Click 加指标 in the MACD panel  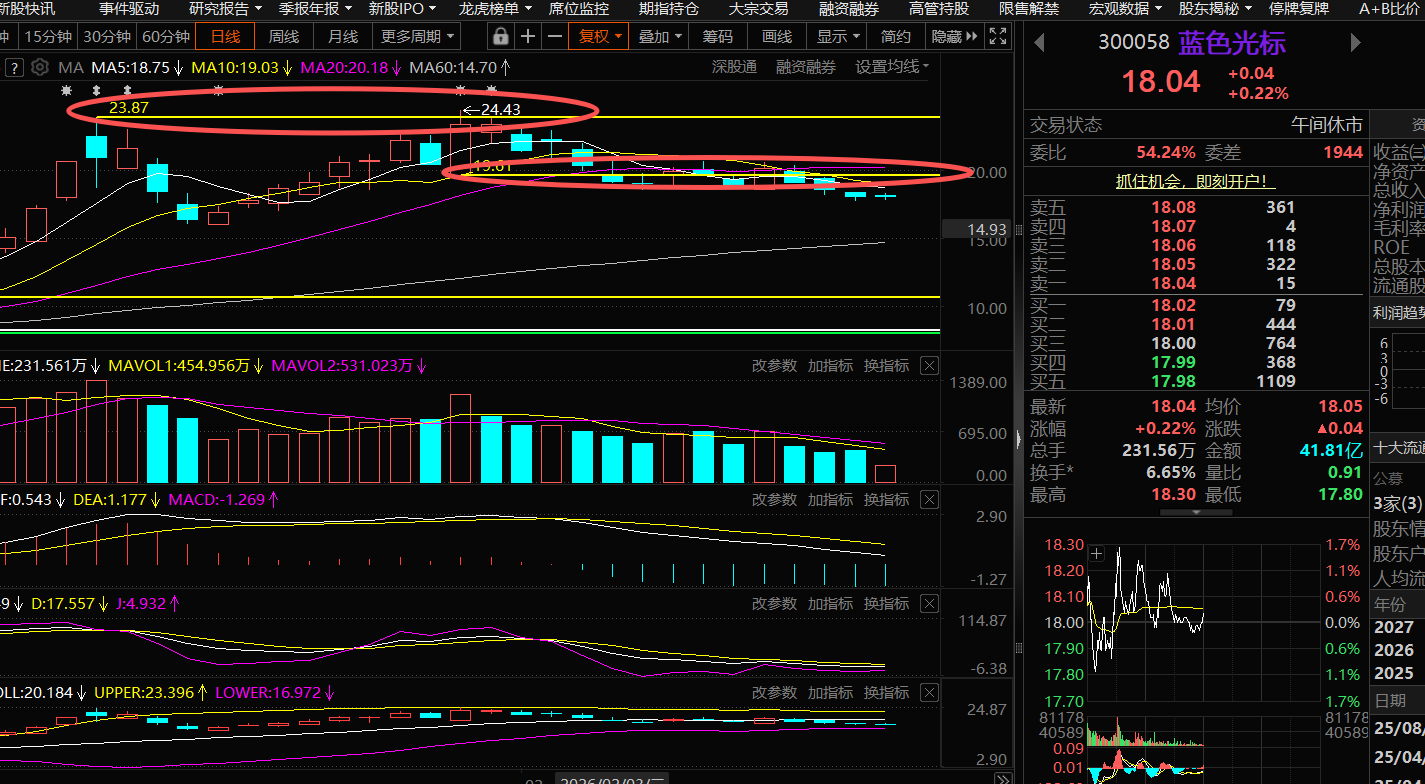coord(830,499)
